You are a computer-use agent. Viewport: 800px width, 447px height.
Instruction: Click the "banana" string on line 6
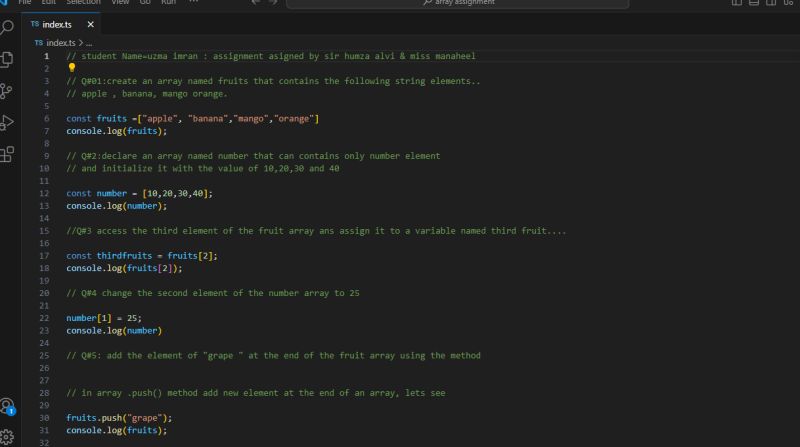pos(208,118)
